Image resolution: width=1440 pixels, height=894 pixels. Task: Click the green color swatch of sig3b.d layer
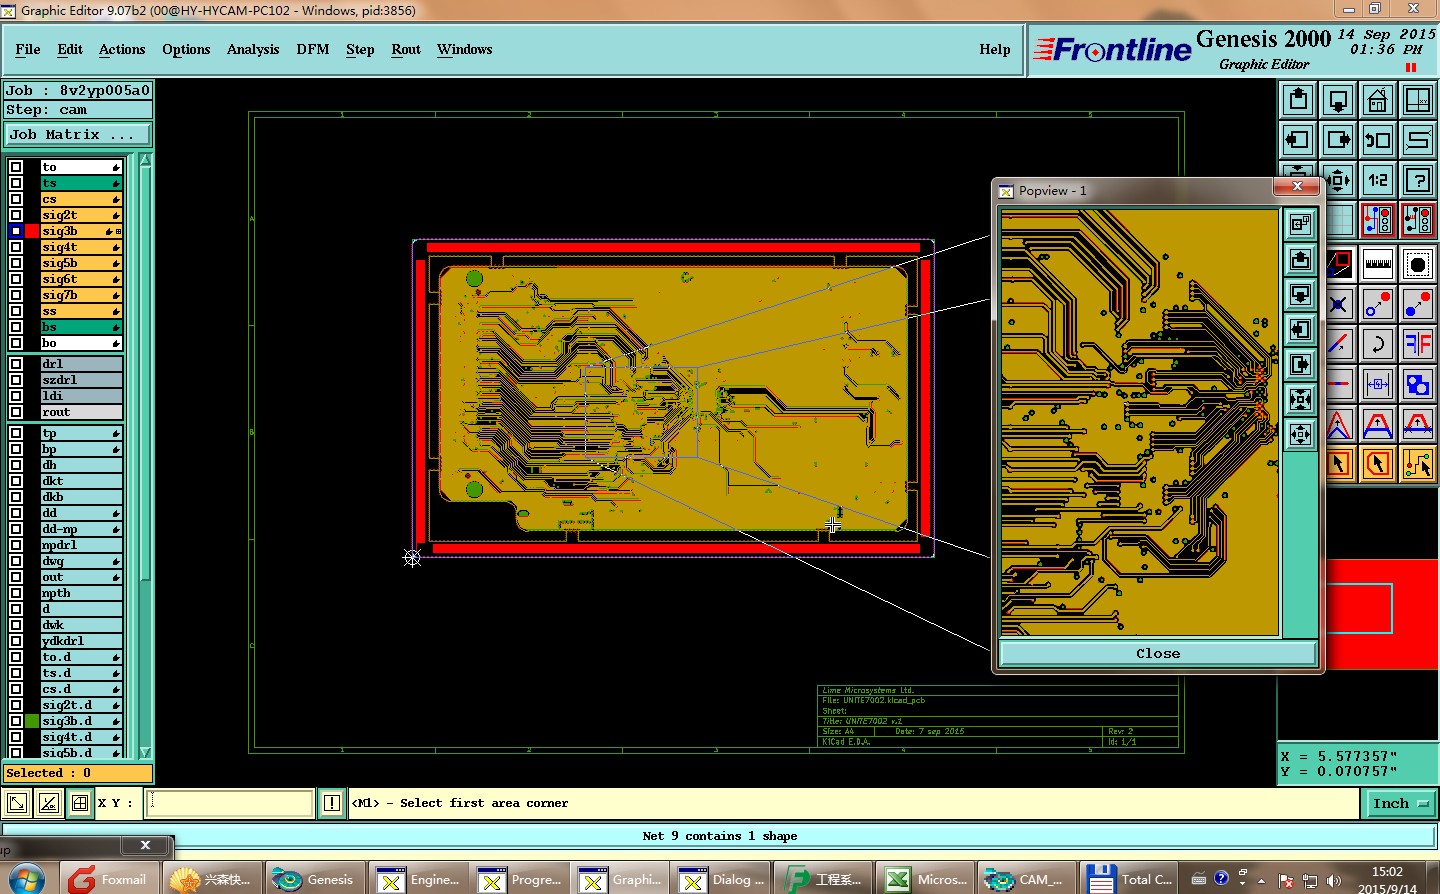click(x=32, y=721)
